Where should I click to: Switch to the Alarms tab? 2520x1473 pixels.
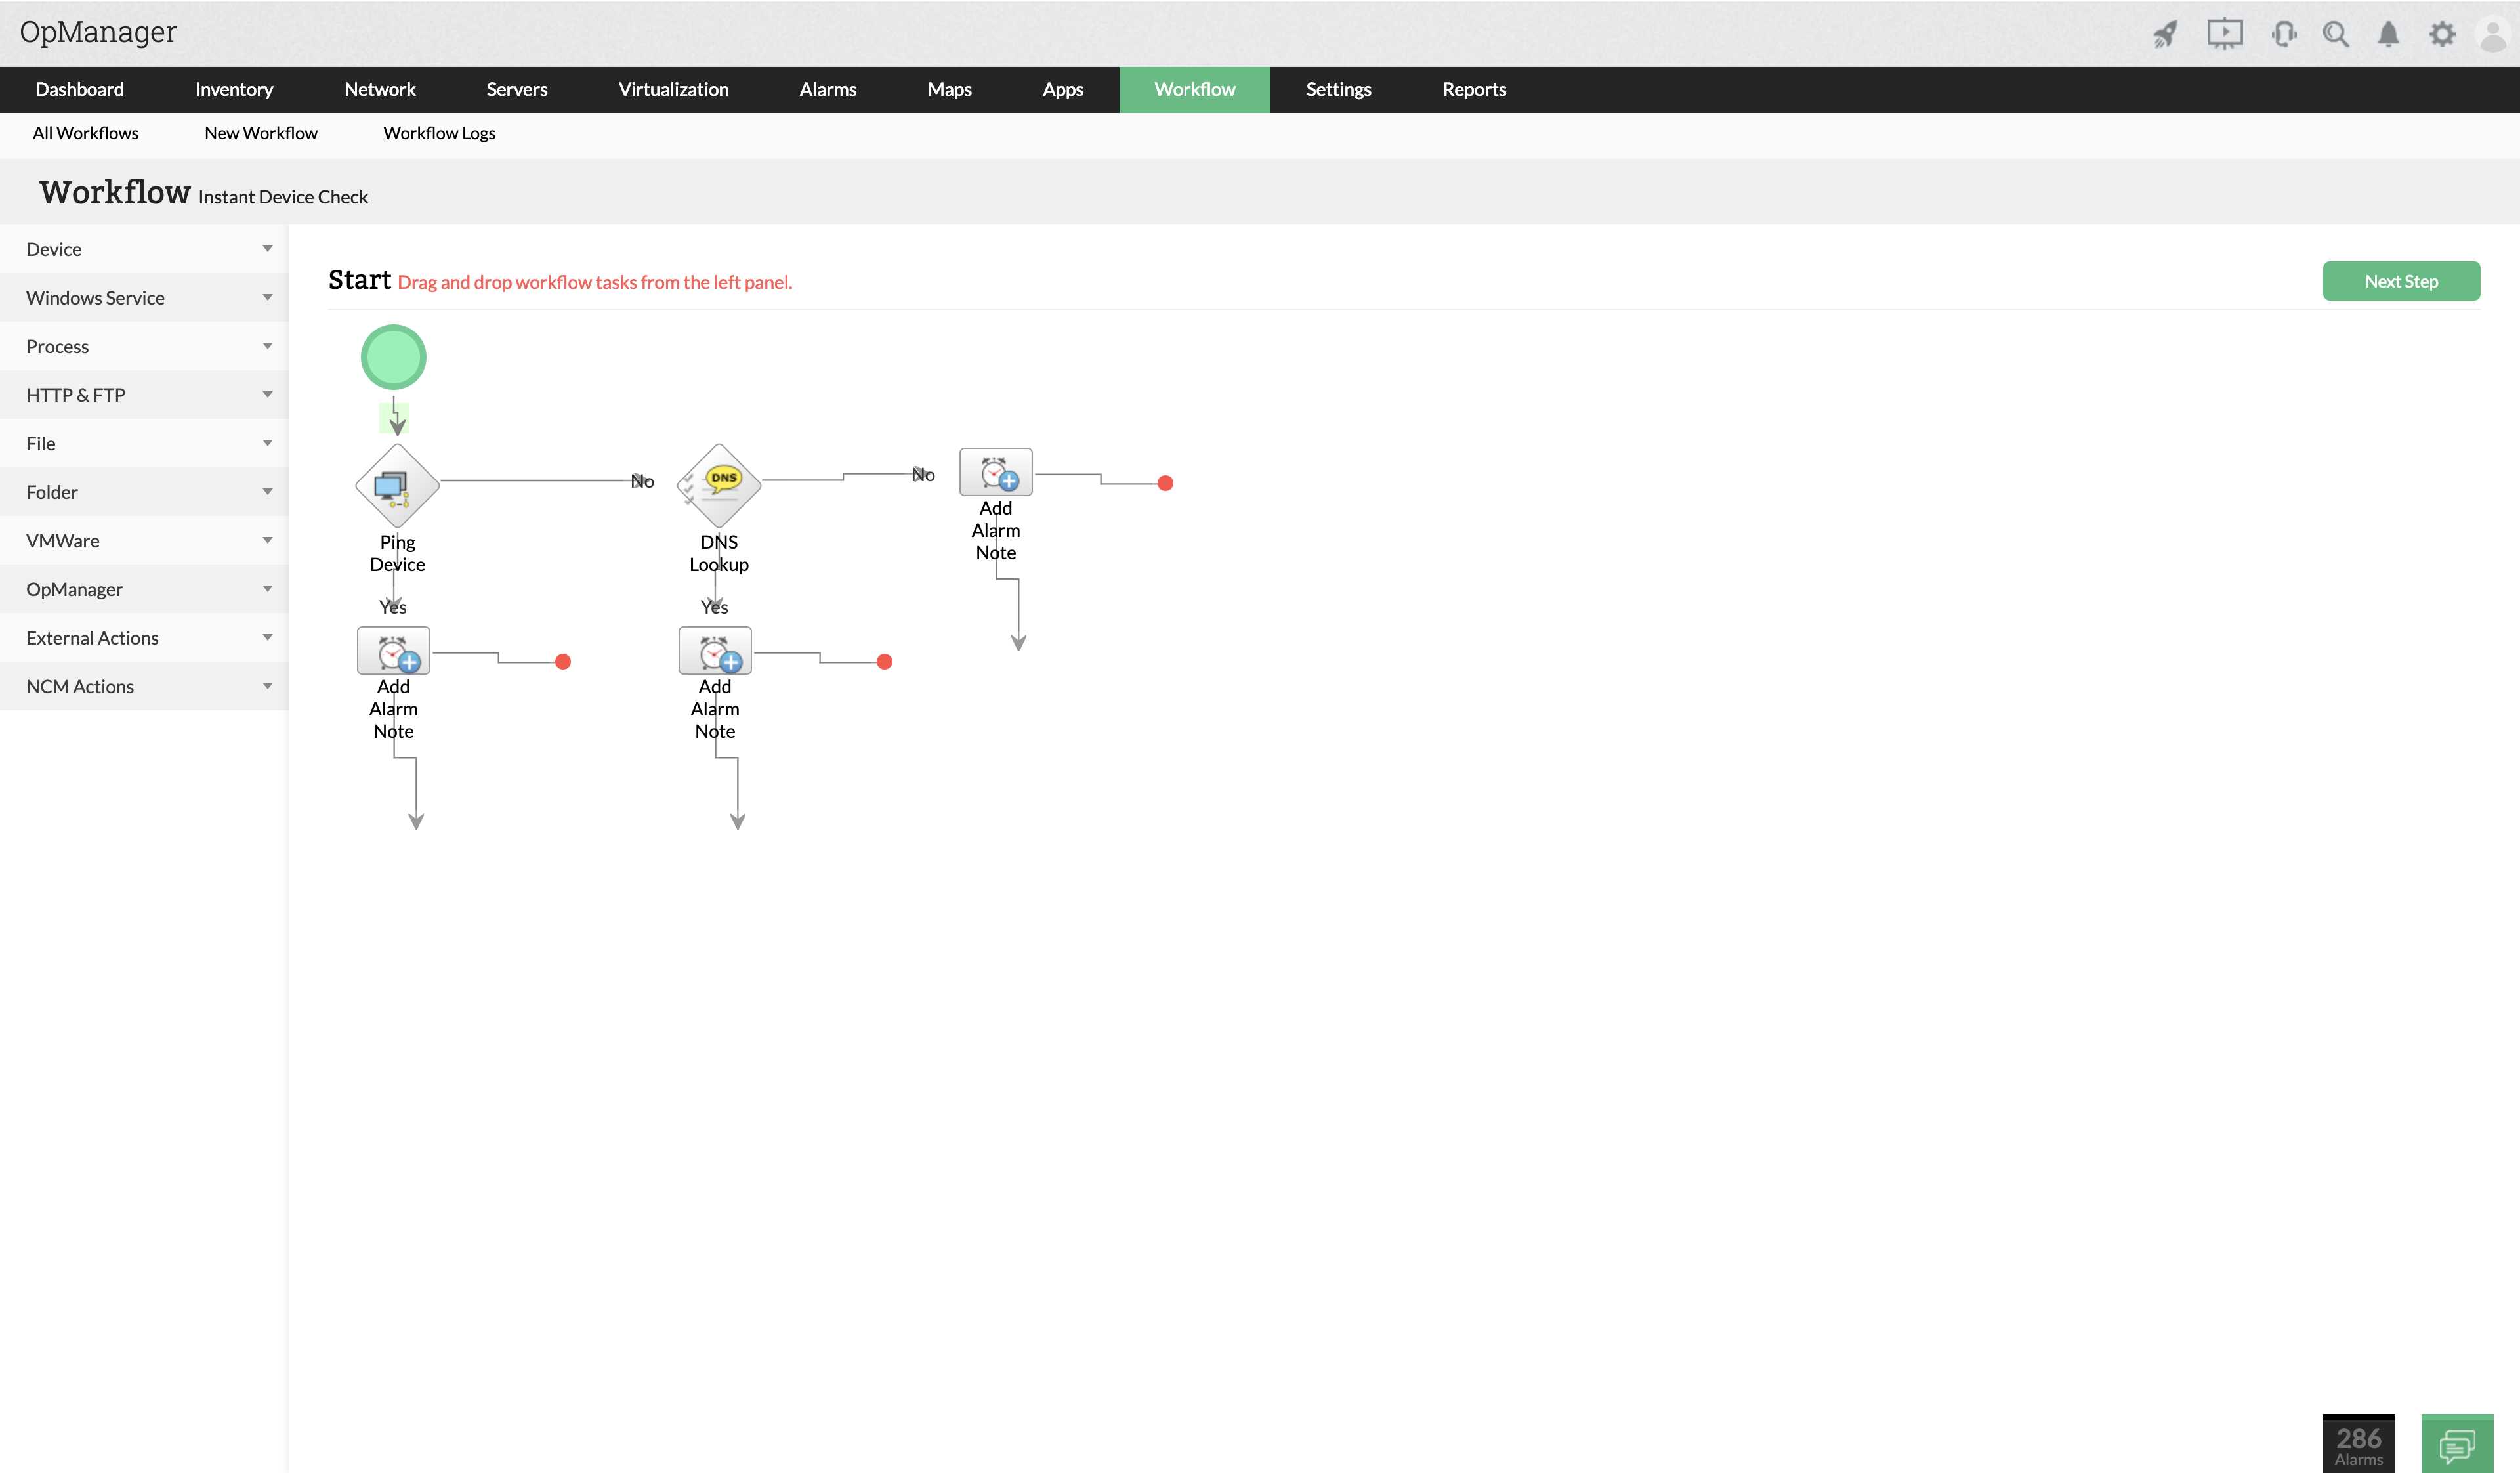click(827, 89)
